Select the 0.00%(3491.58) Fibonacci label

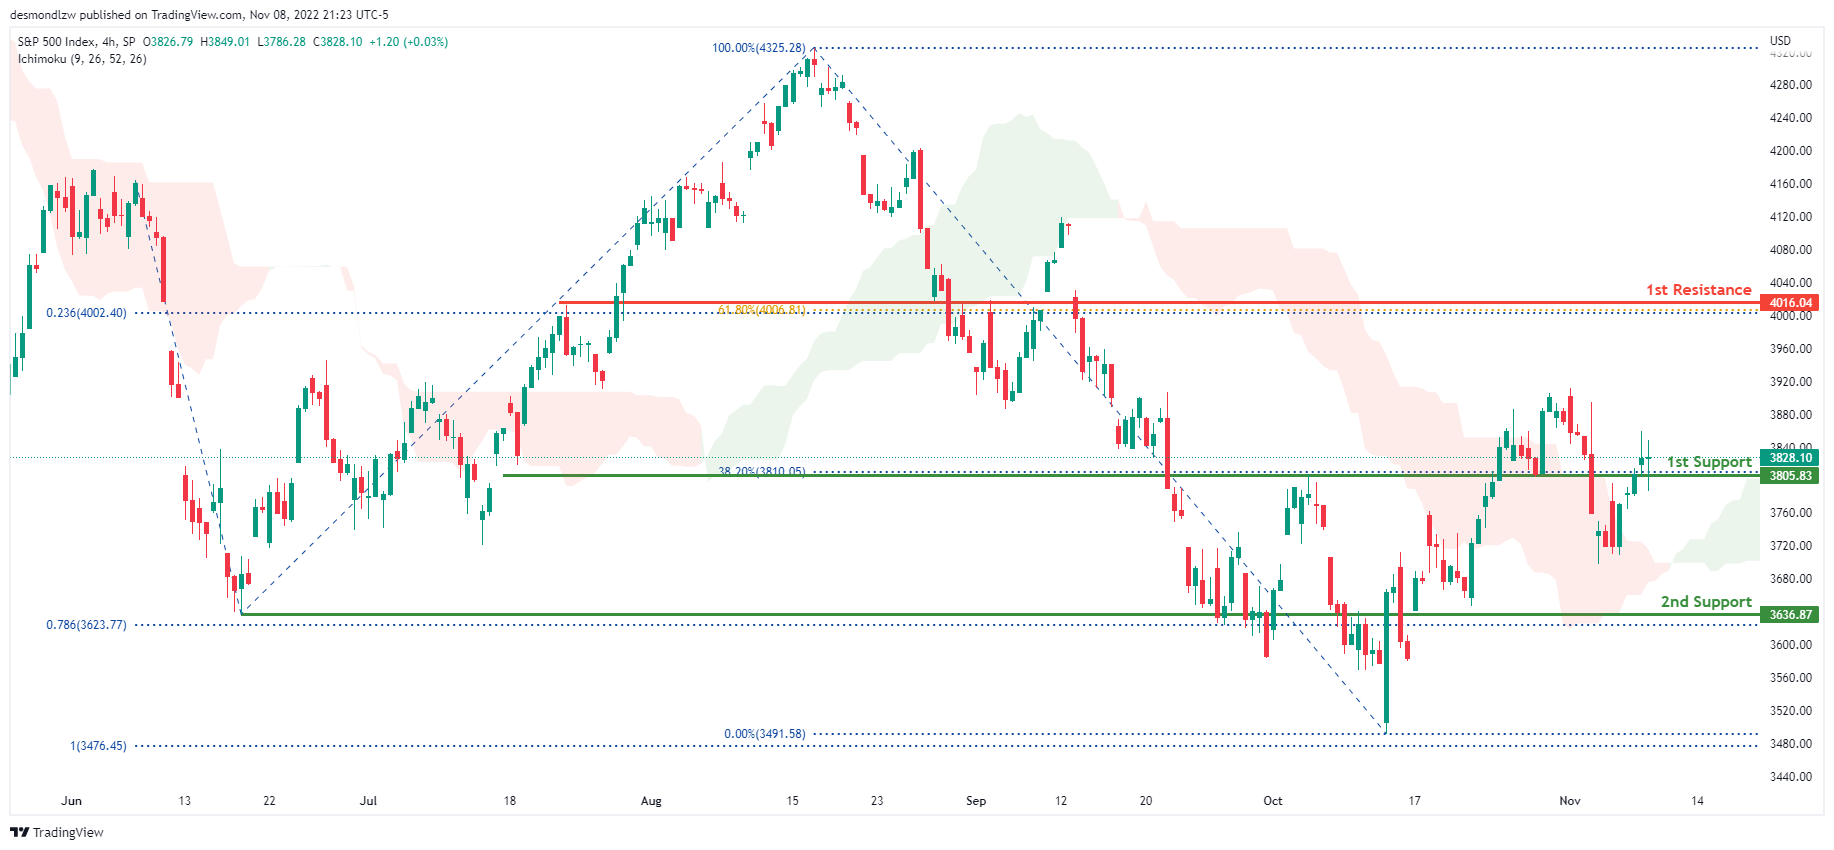point(764,734)
